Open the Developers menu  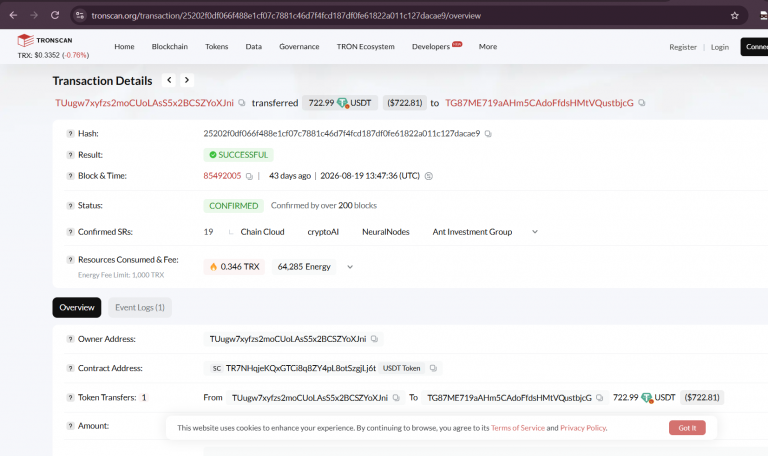click(x=431, y=47)
